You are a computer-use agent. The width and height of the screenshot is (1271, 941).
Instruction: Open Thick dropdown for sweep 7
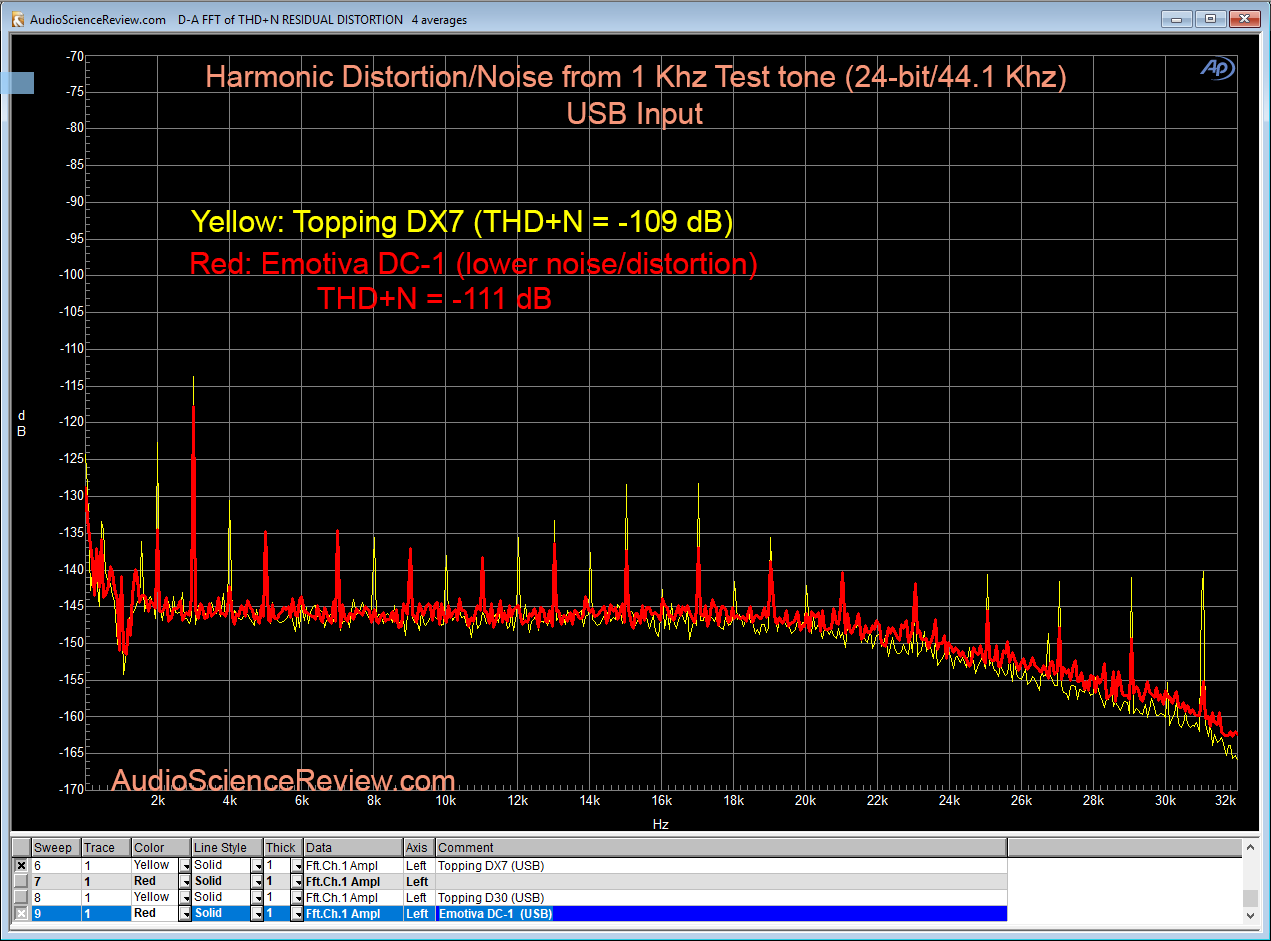[297, 882]
